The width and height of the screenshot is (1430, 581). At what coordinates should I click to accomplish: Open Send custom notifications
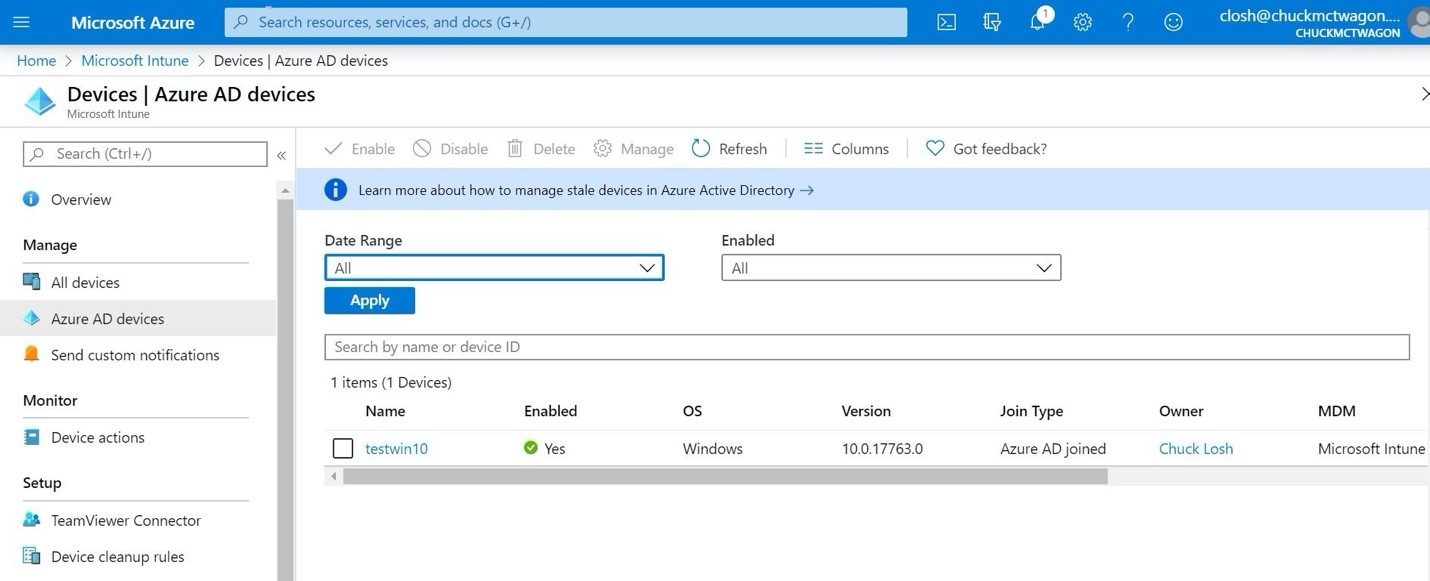click(x=135, y=355)
